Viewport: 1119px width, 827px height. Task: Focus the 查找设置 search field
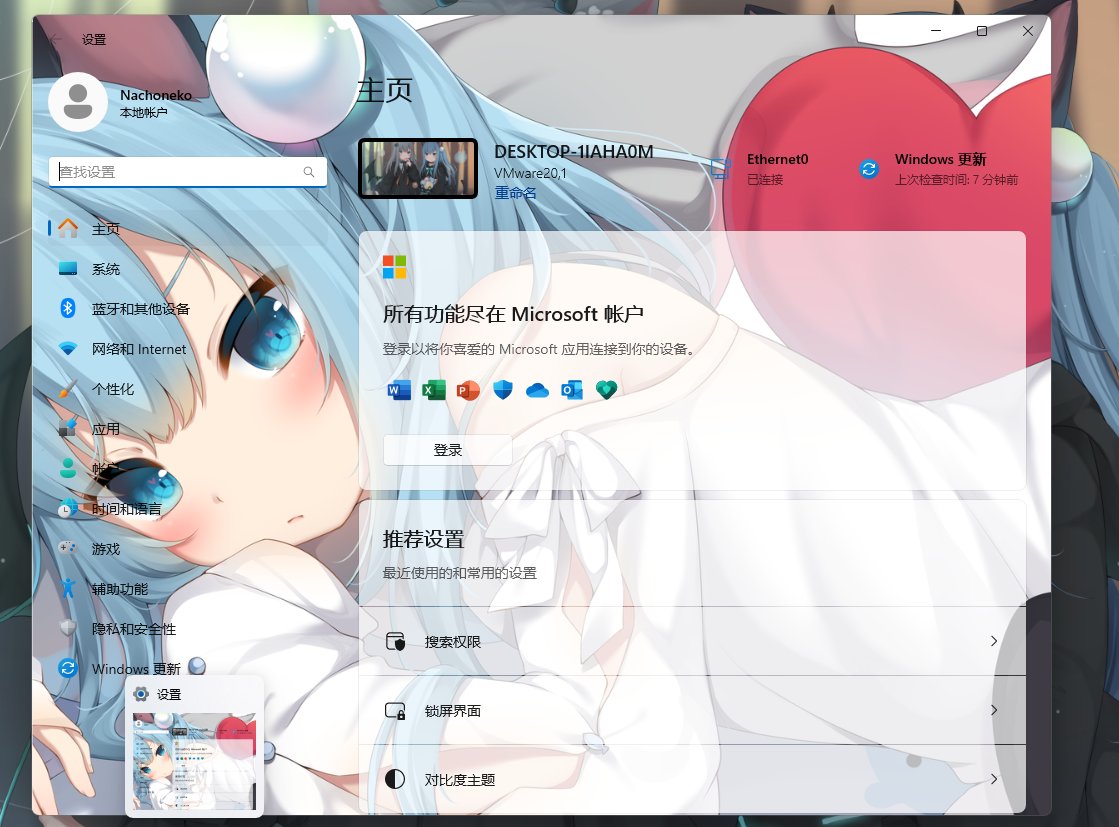[x=188, y=172]
